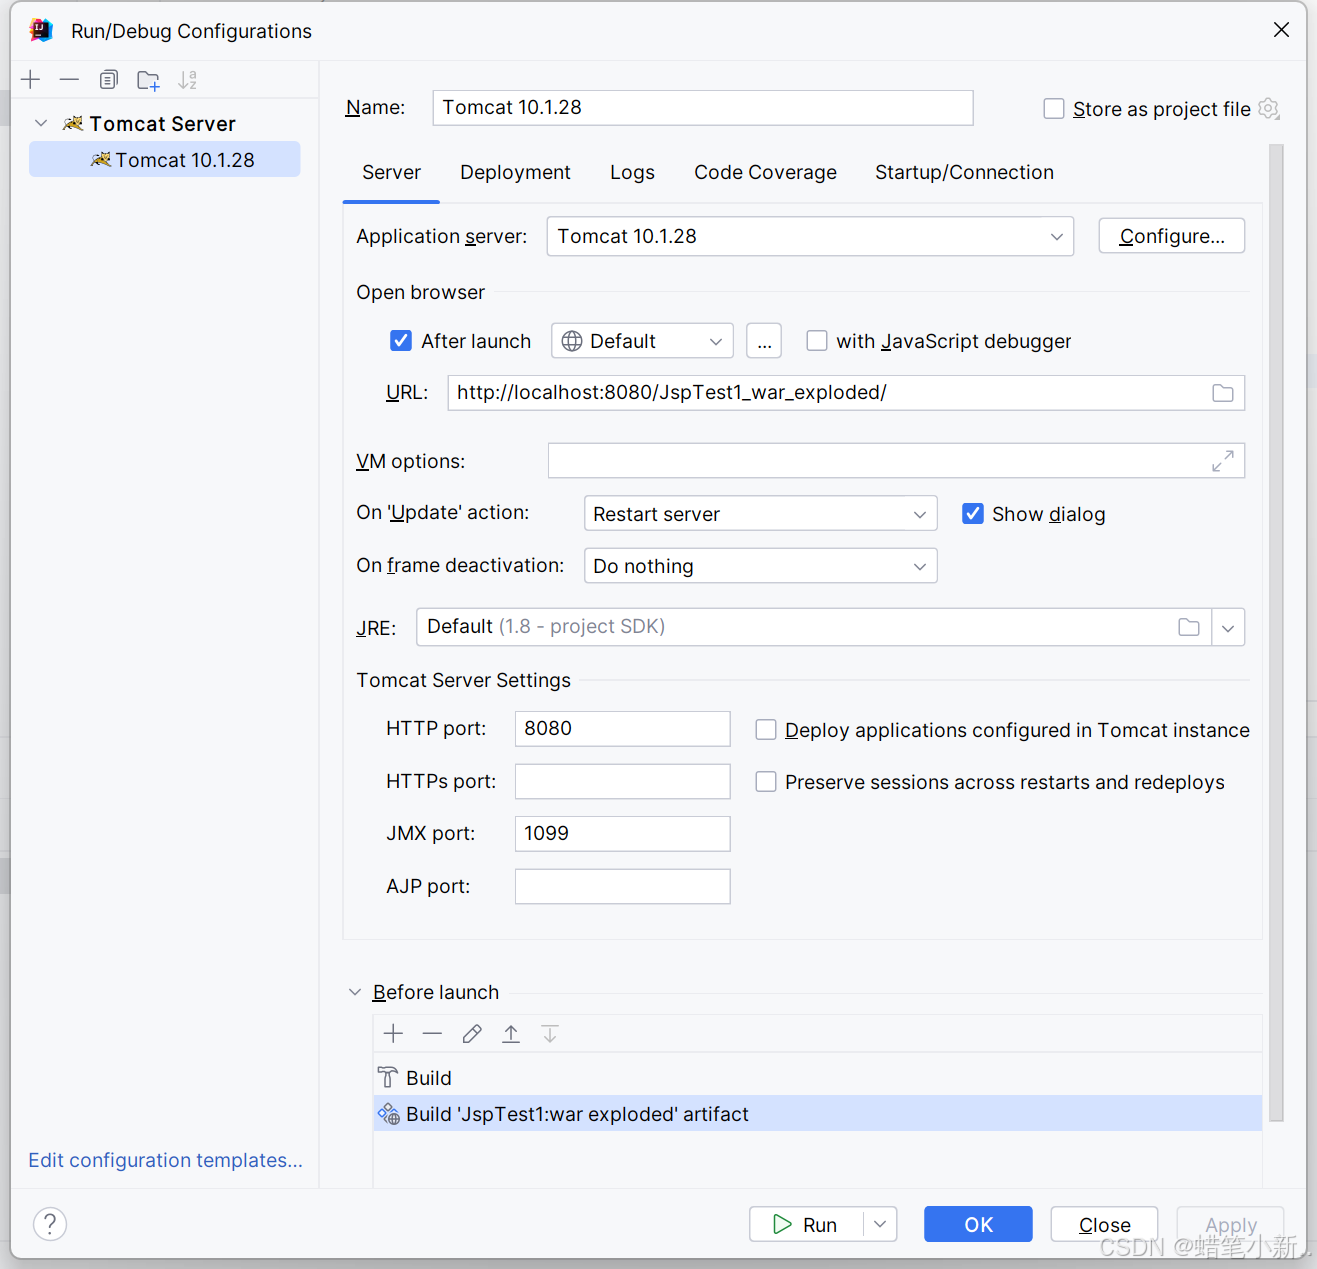Click the folder icon in the URL field

(1223, 393)
